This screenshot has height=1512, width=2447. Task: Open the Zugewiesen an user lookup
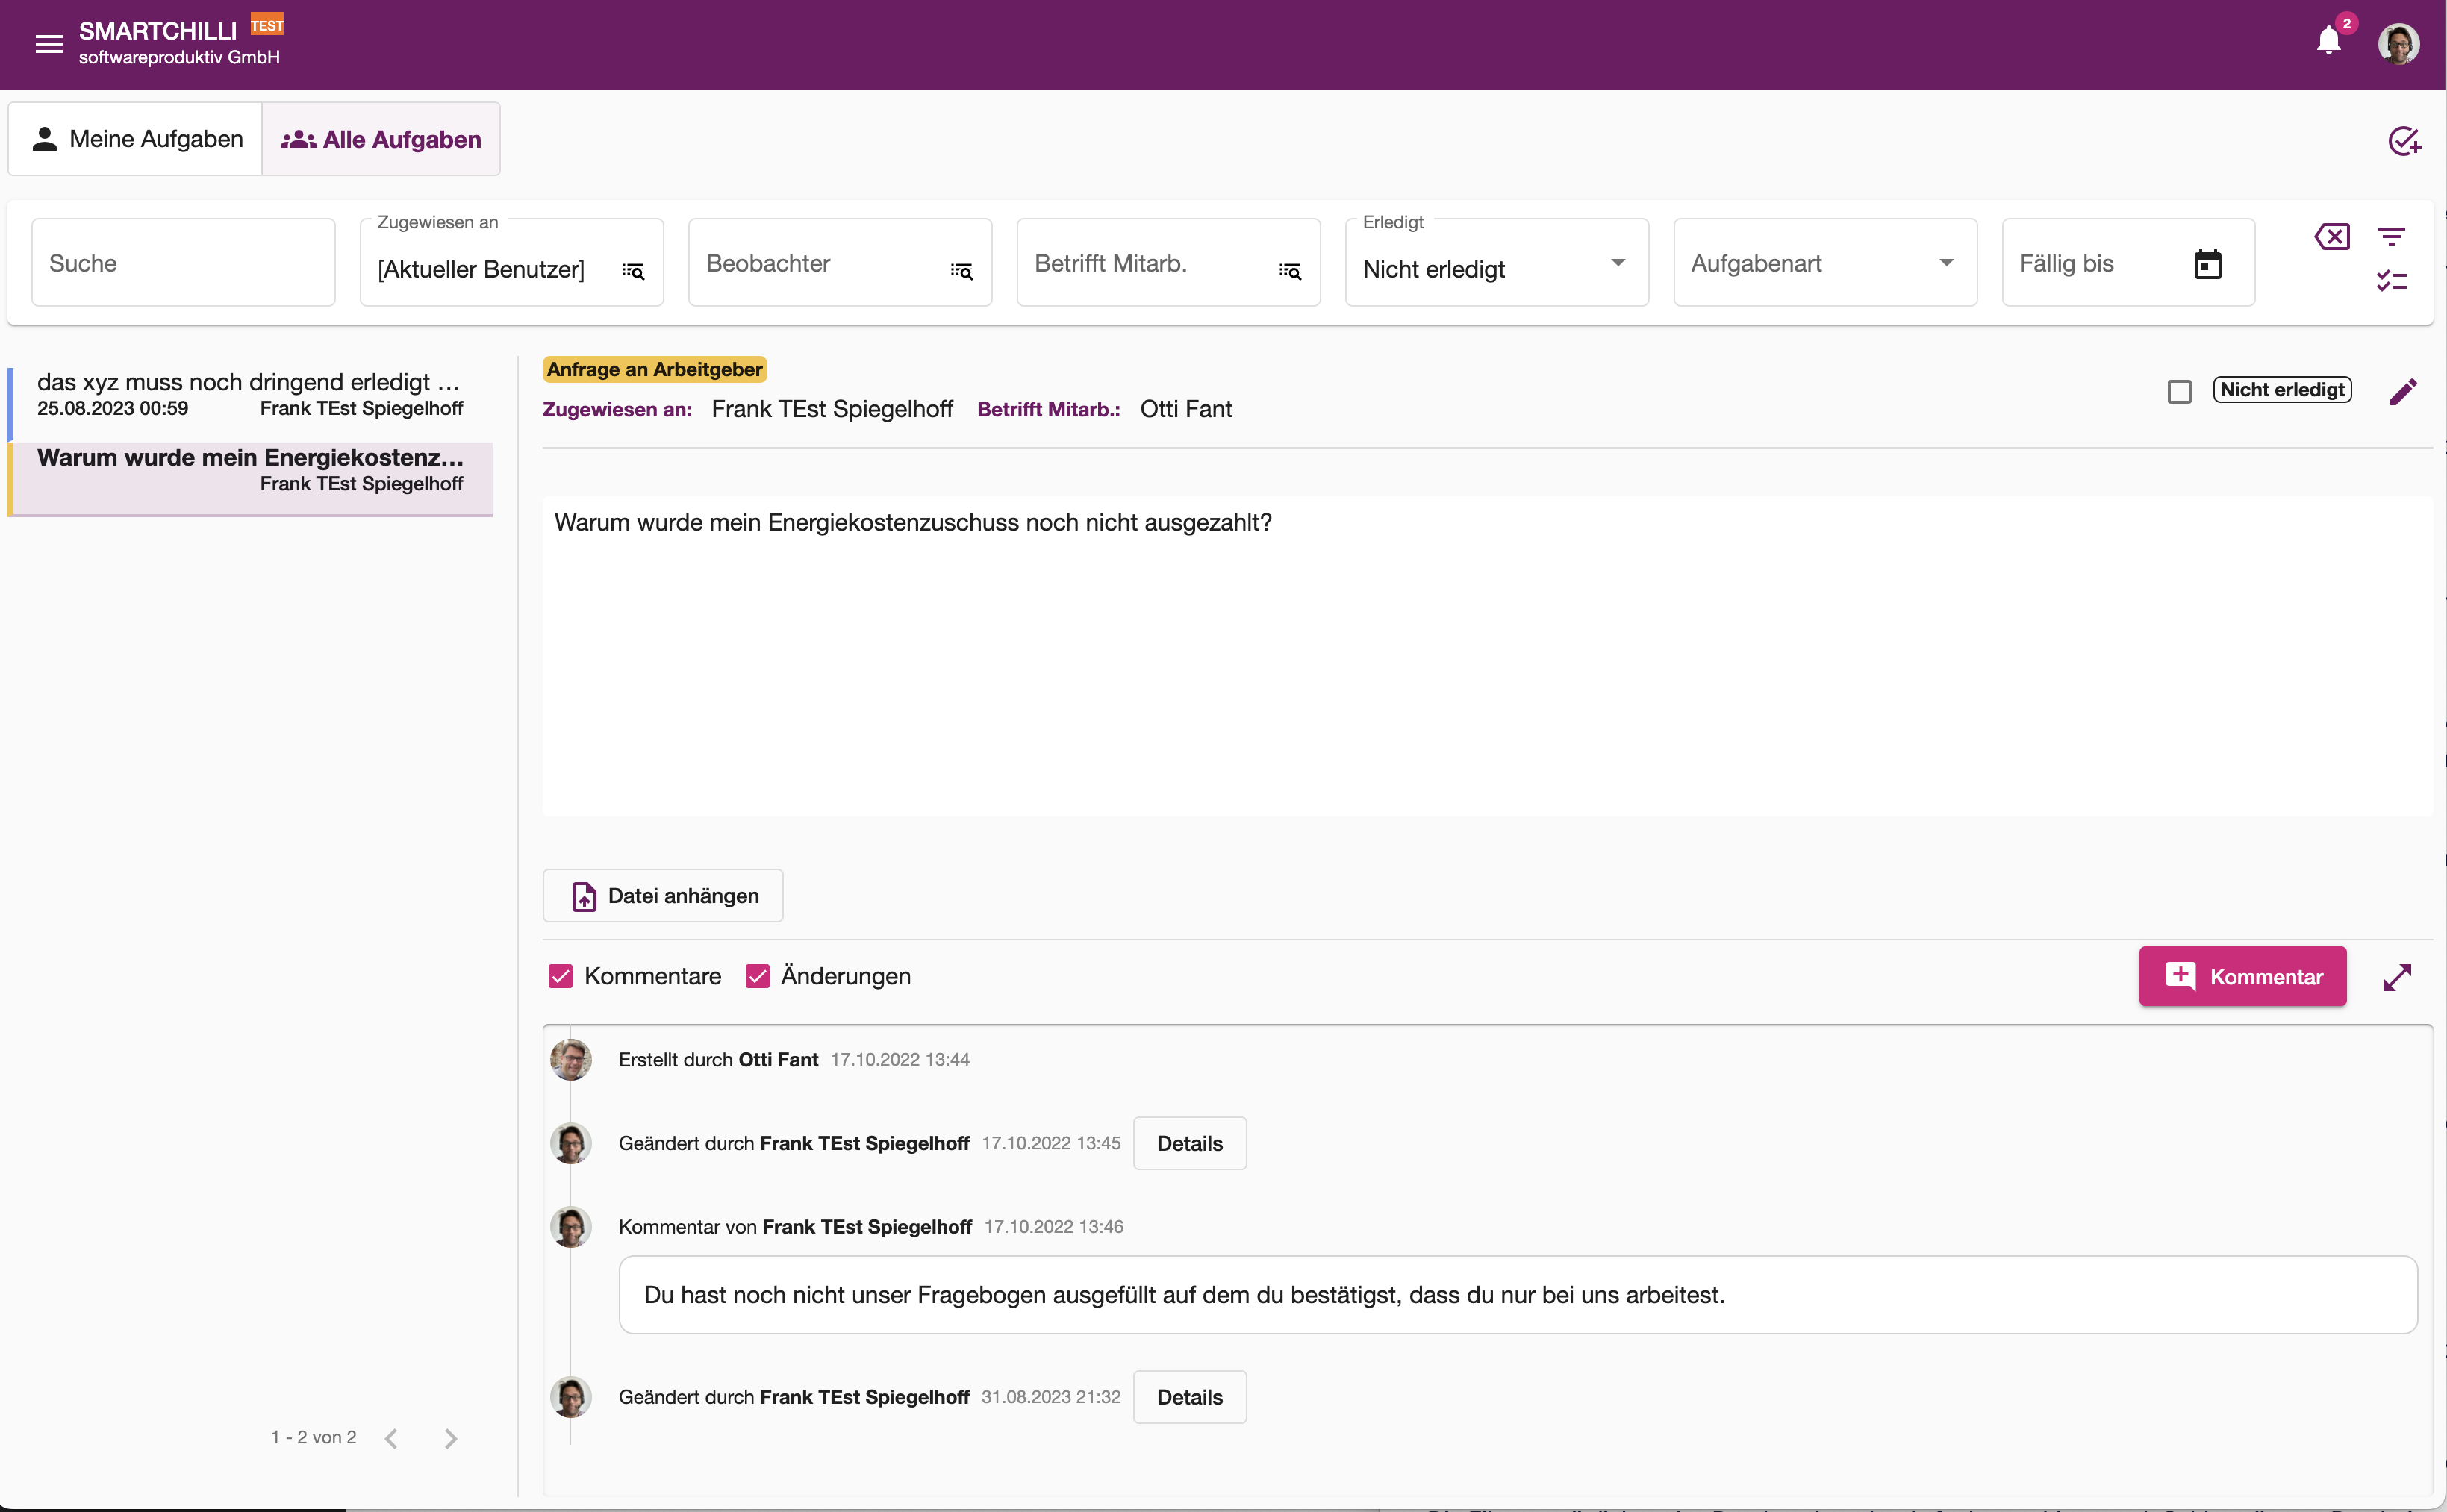[x=633, y=271]
